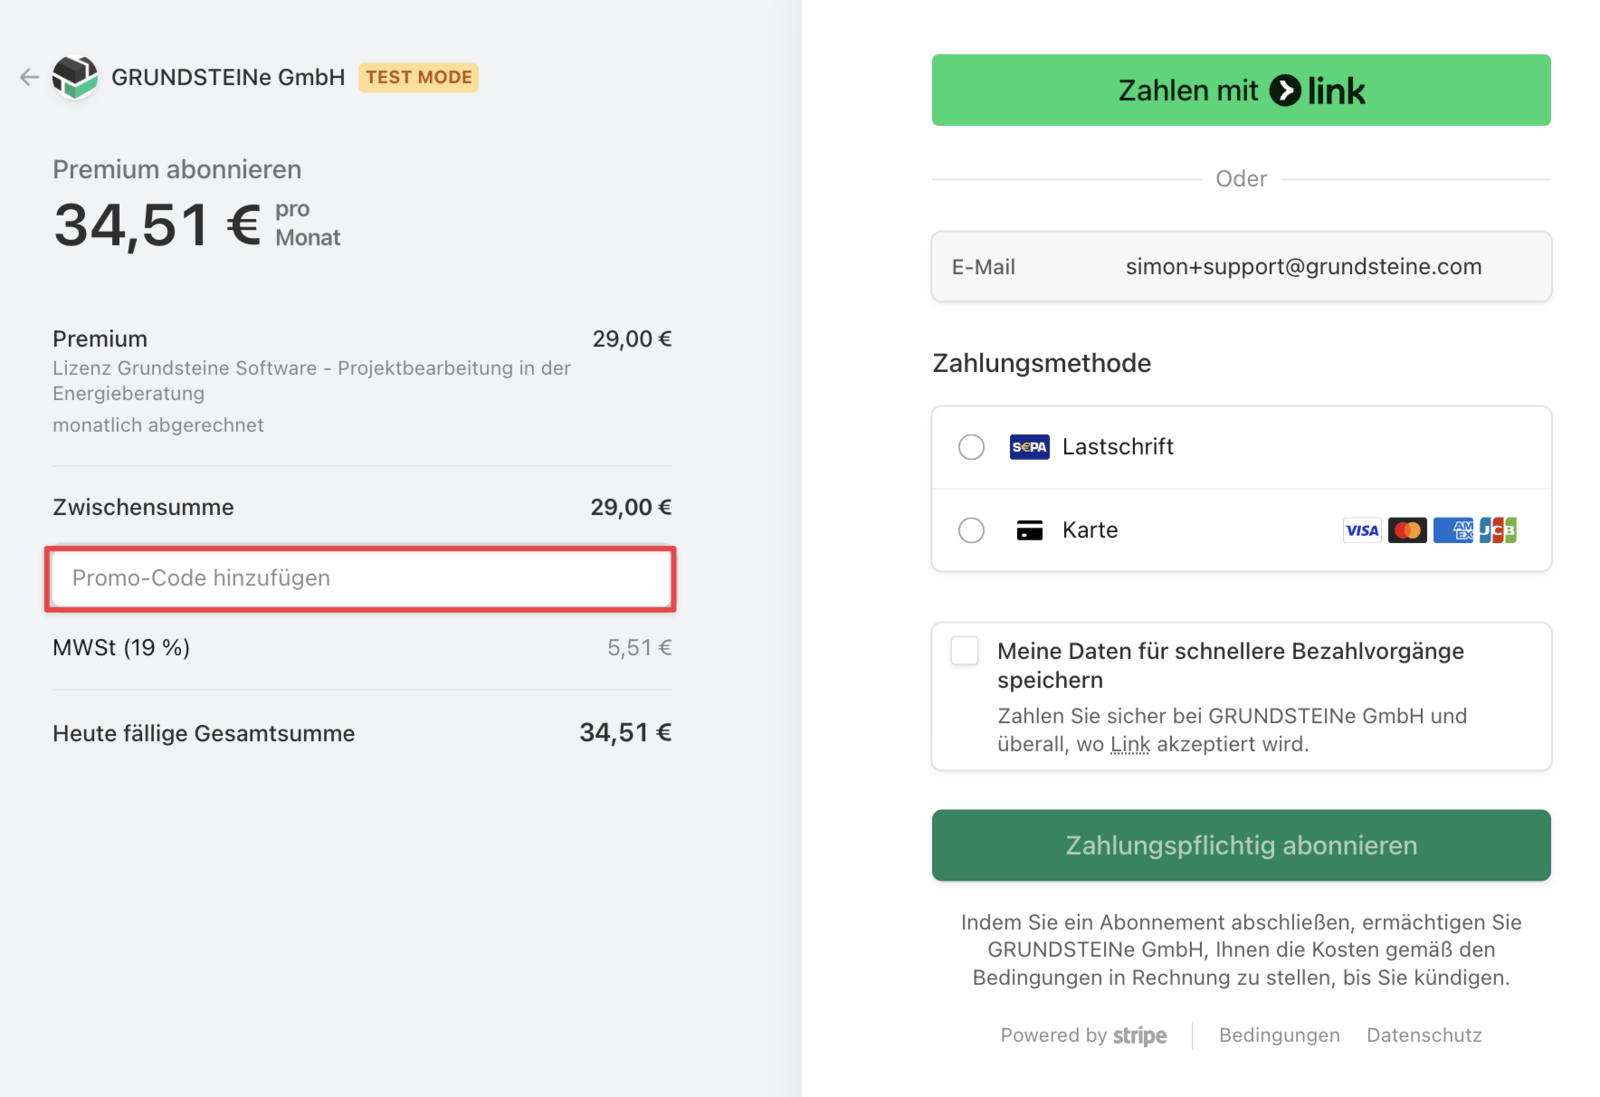Click the back arrow icon
Screen dimensions: 1600x1097
point(29,77)
